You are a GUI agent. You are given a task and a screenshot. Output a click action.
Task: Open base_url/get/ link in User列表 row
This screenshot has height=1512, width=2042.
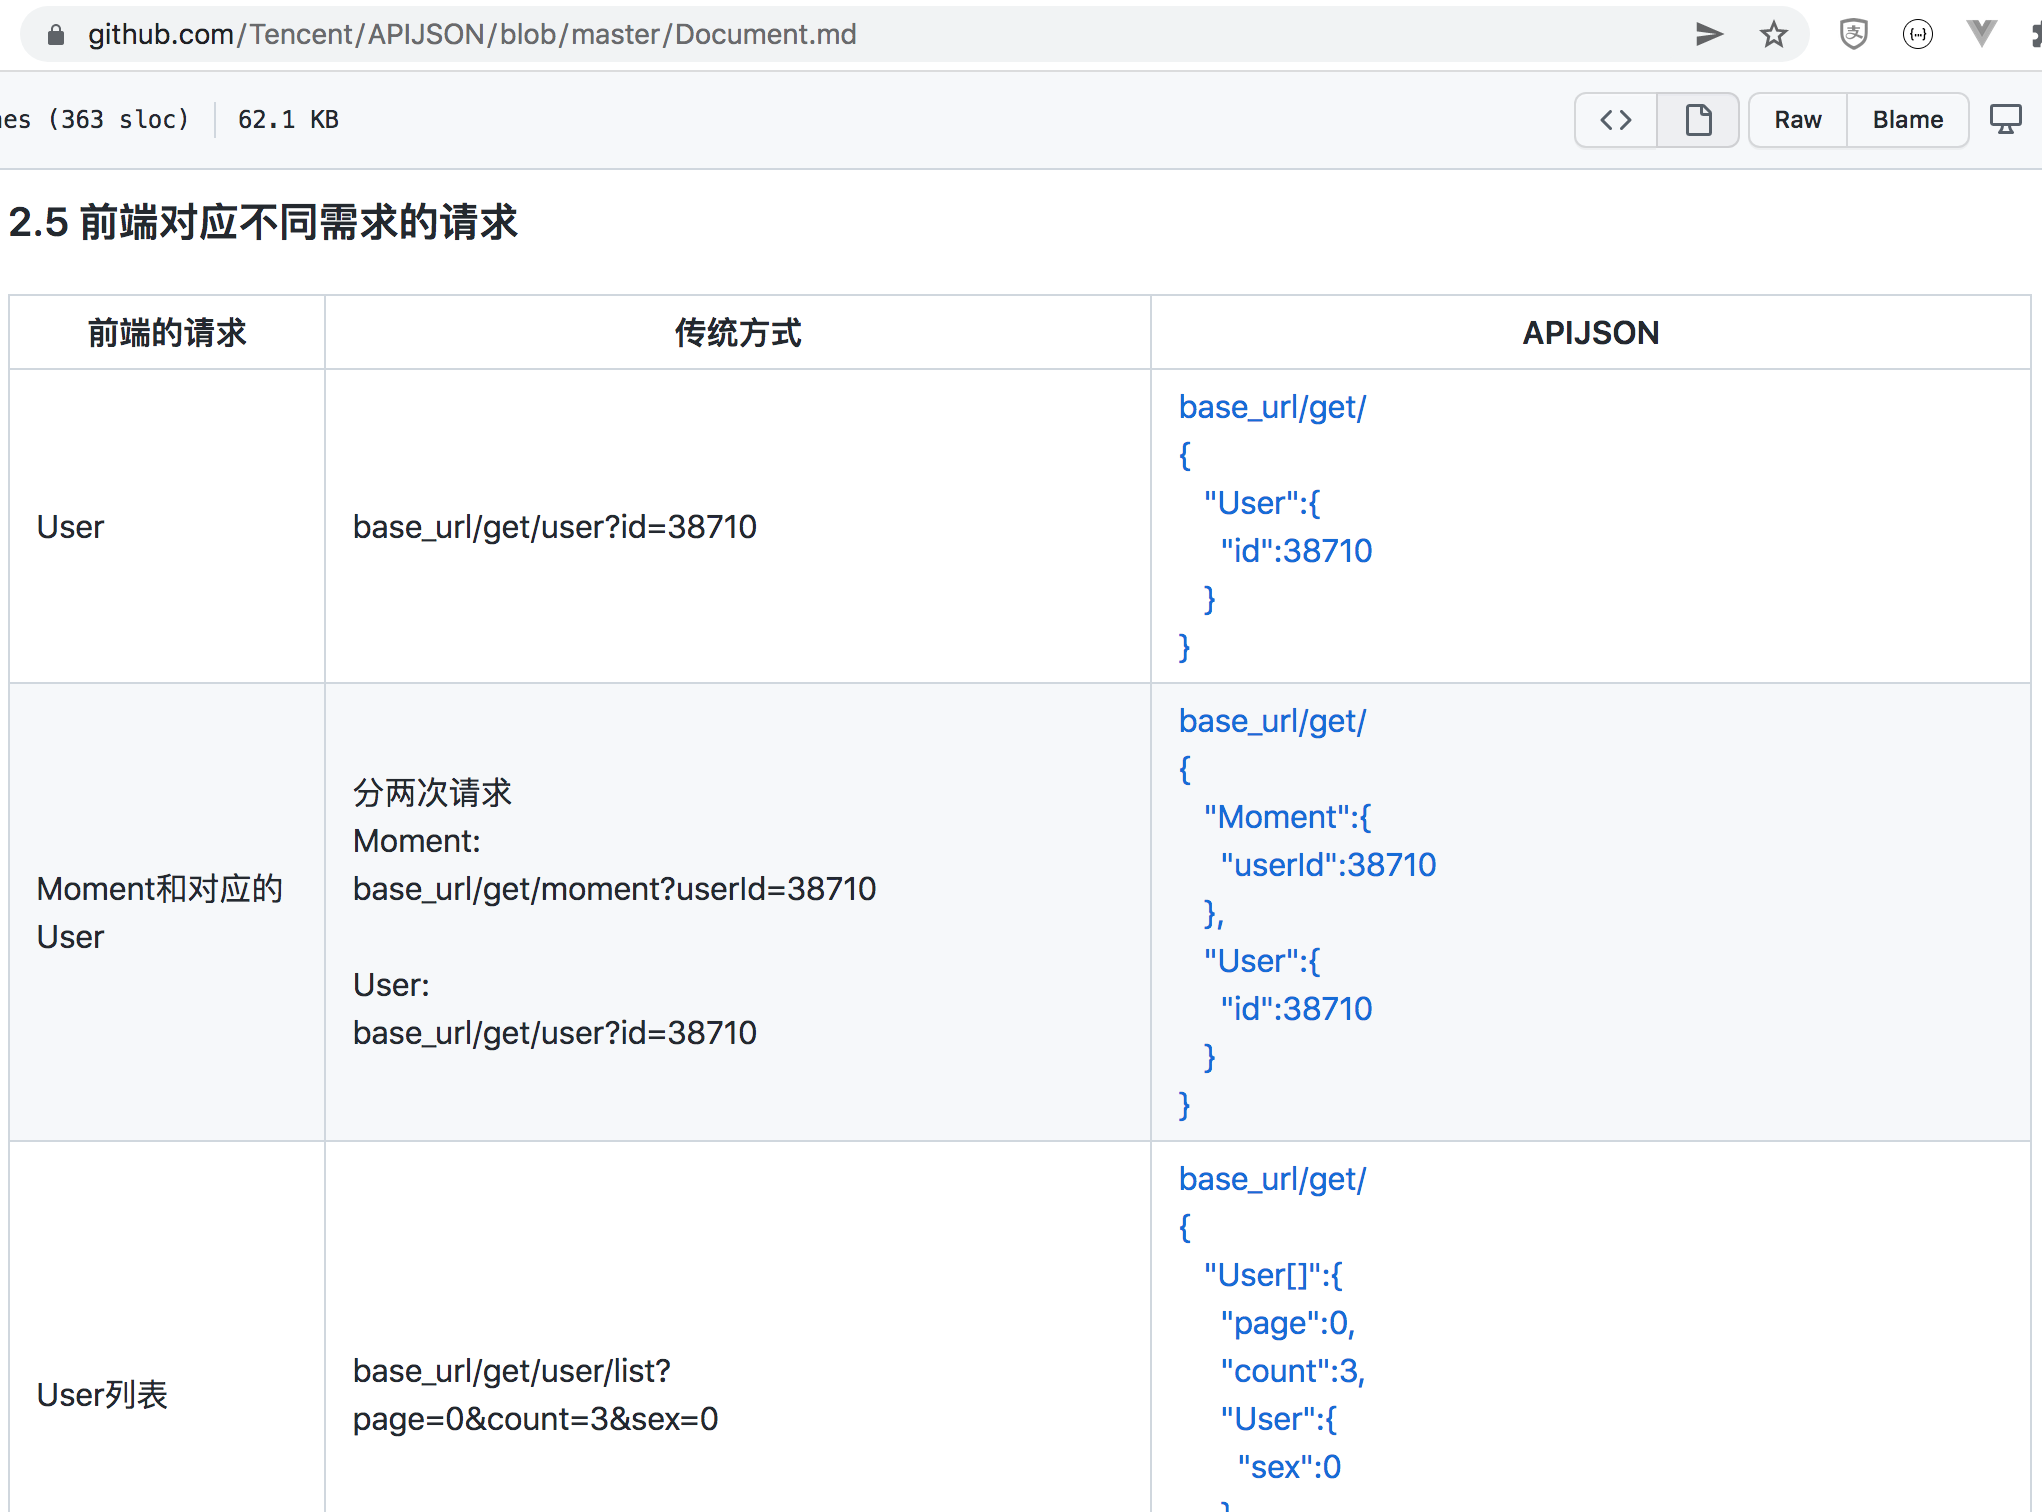coord(1272,1179)
